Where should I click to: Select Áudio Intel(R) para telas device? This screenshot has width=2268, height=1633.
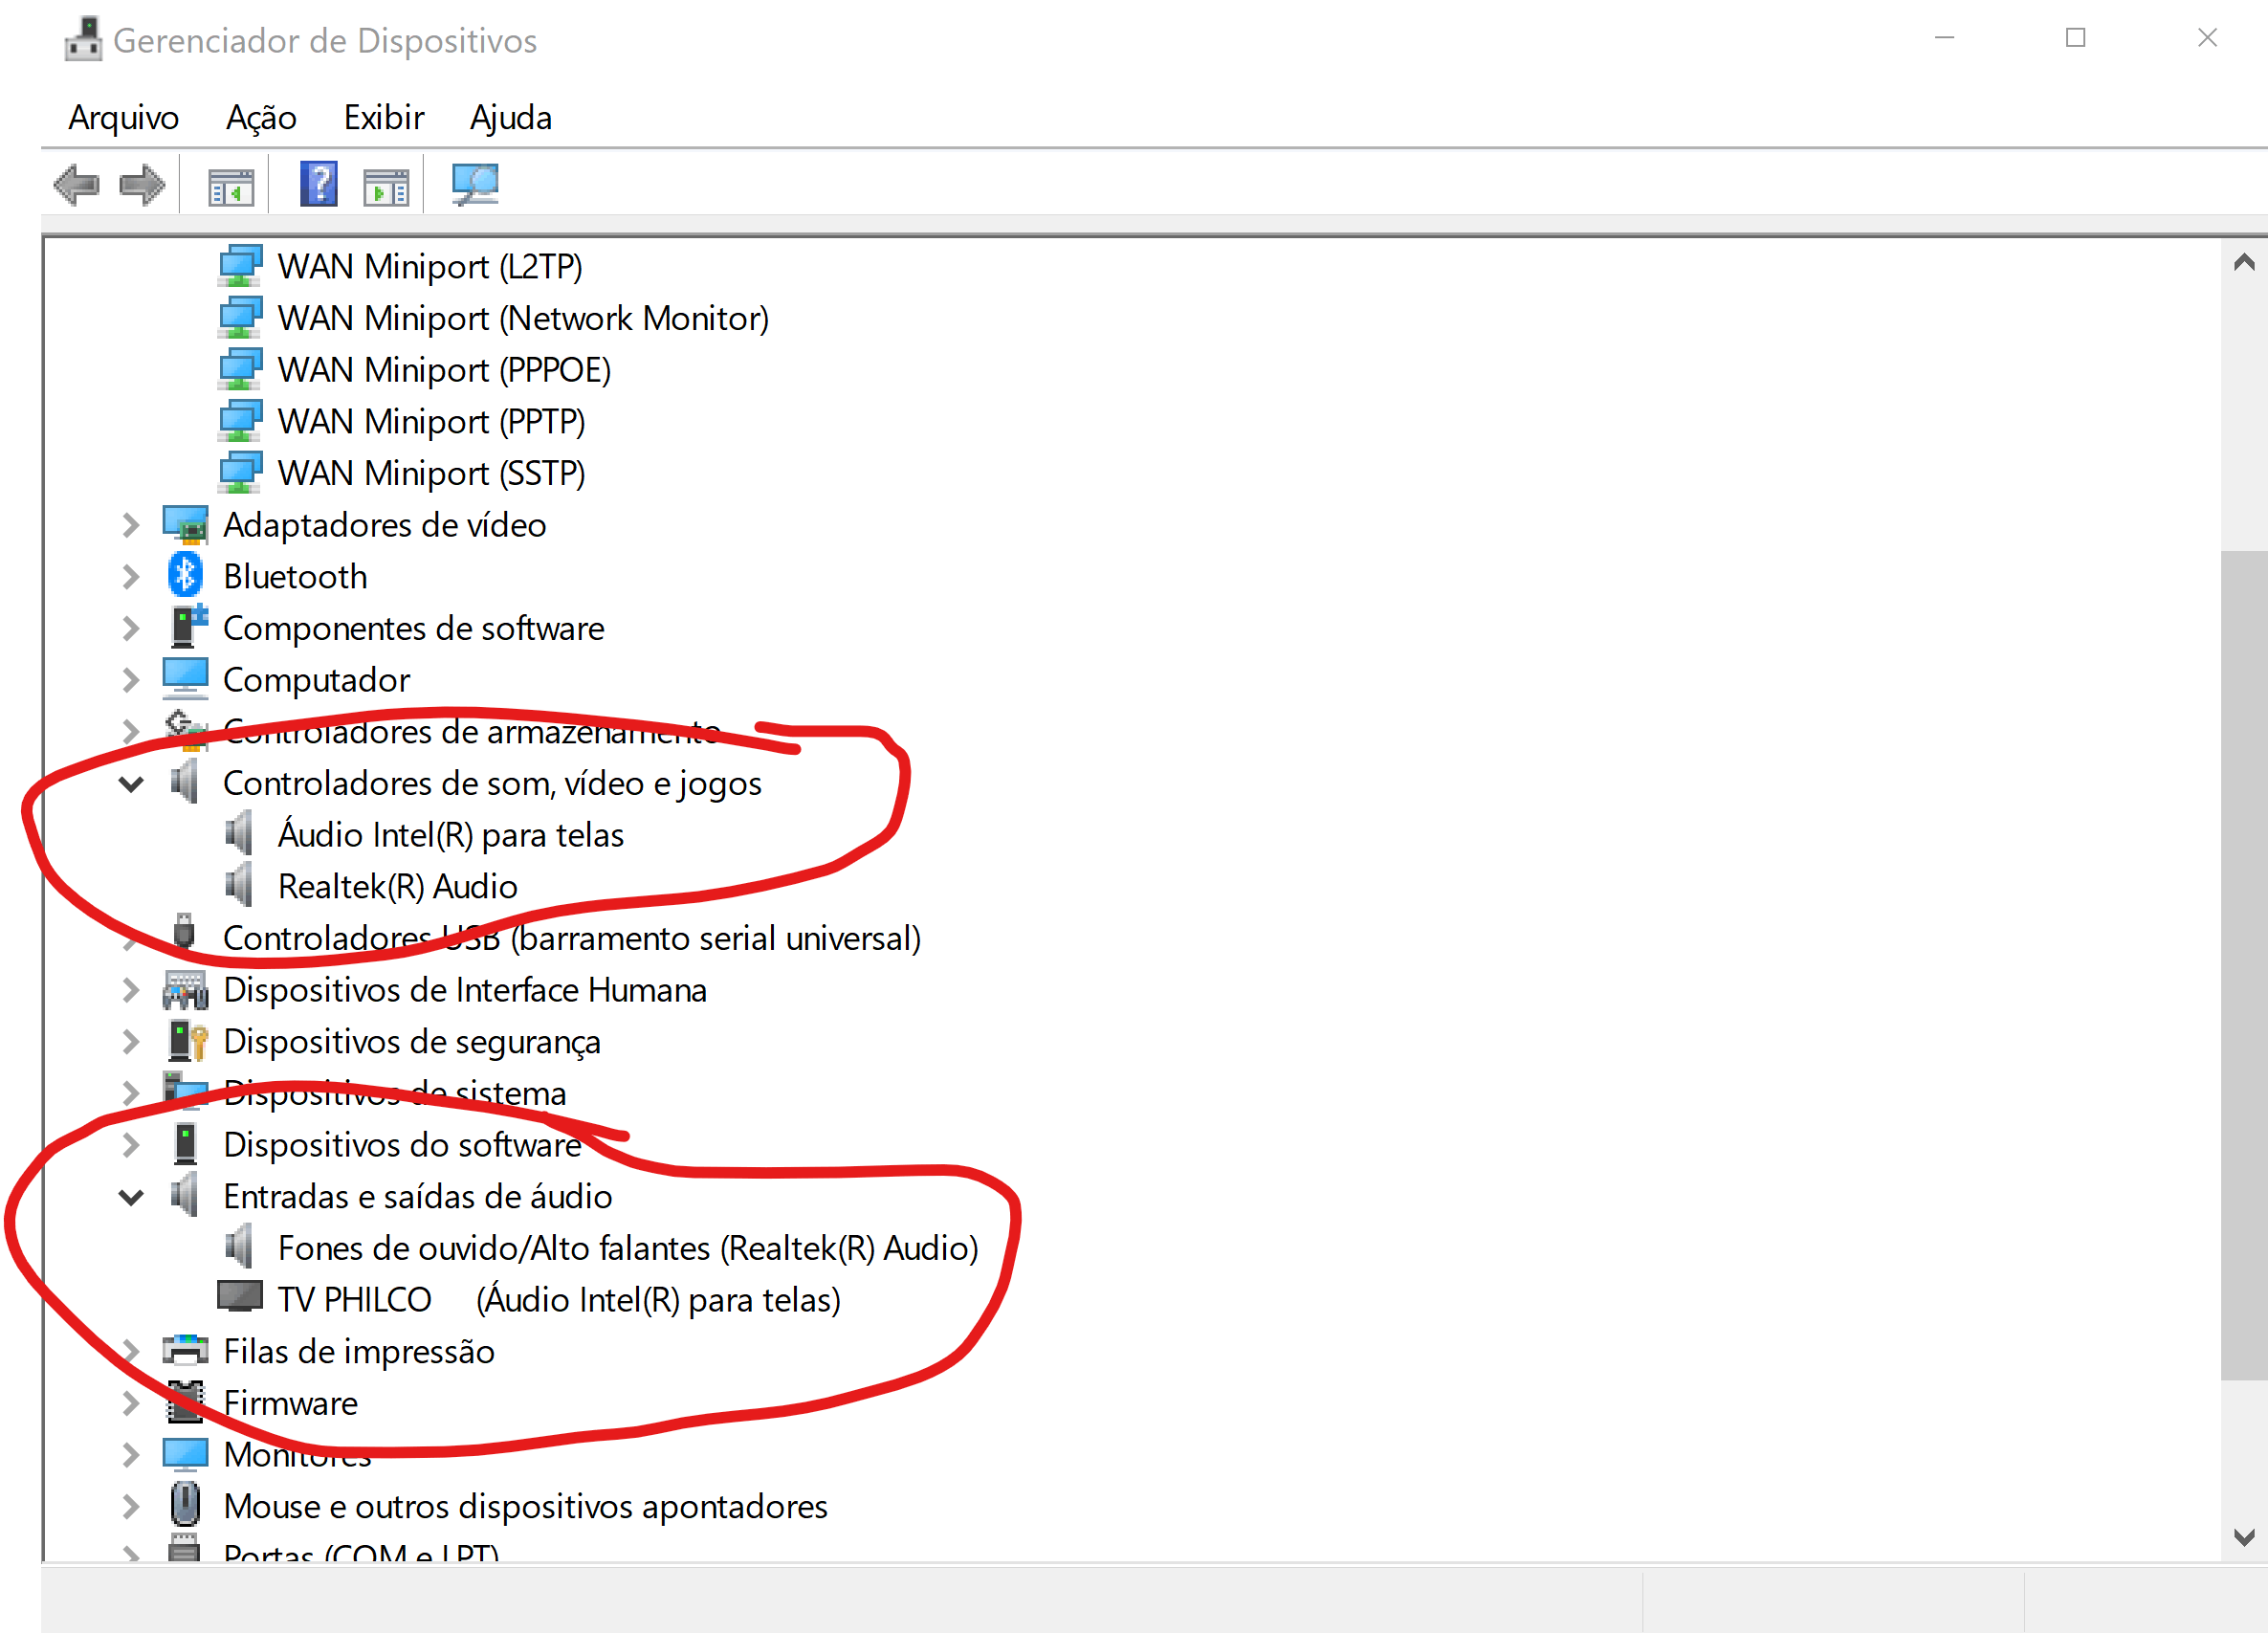click(450, 835)
